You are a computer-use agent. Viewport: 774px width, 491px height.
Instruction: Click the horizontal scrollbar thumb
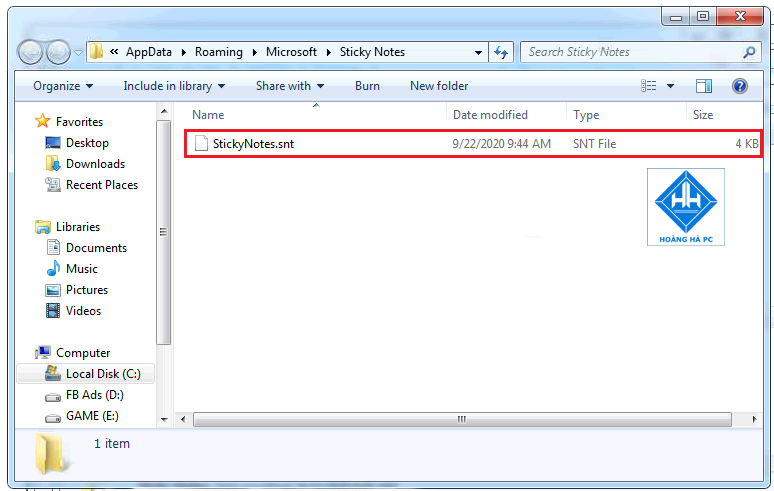462,419
